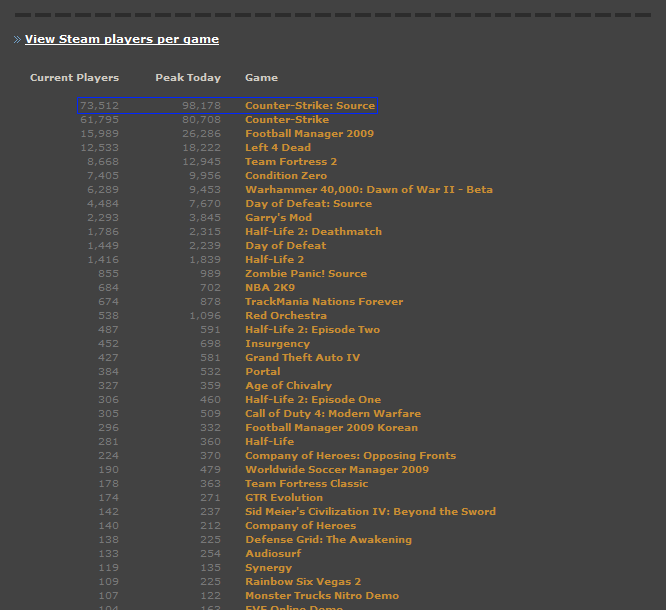Open Defense Grid: The Awakening link
Screen dimensions: 666x610
(329, 540)
